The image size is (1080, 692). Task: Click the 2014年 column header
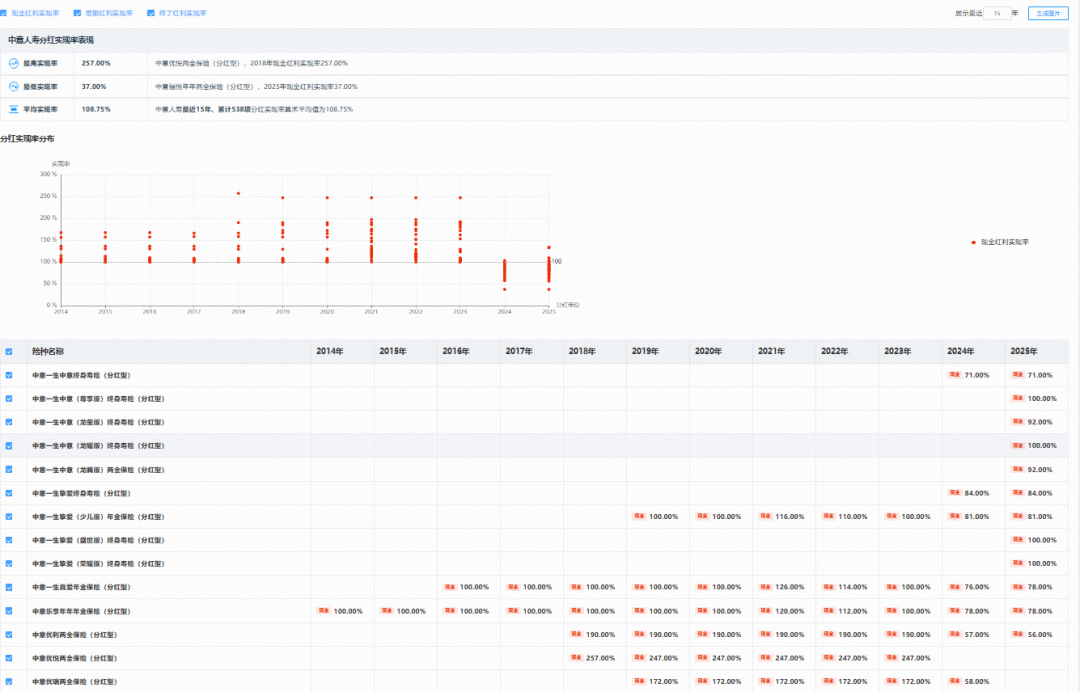tap(329, 351)
